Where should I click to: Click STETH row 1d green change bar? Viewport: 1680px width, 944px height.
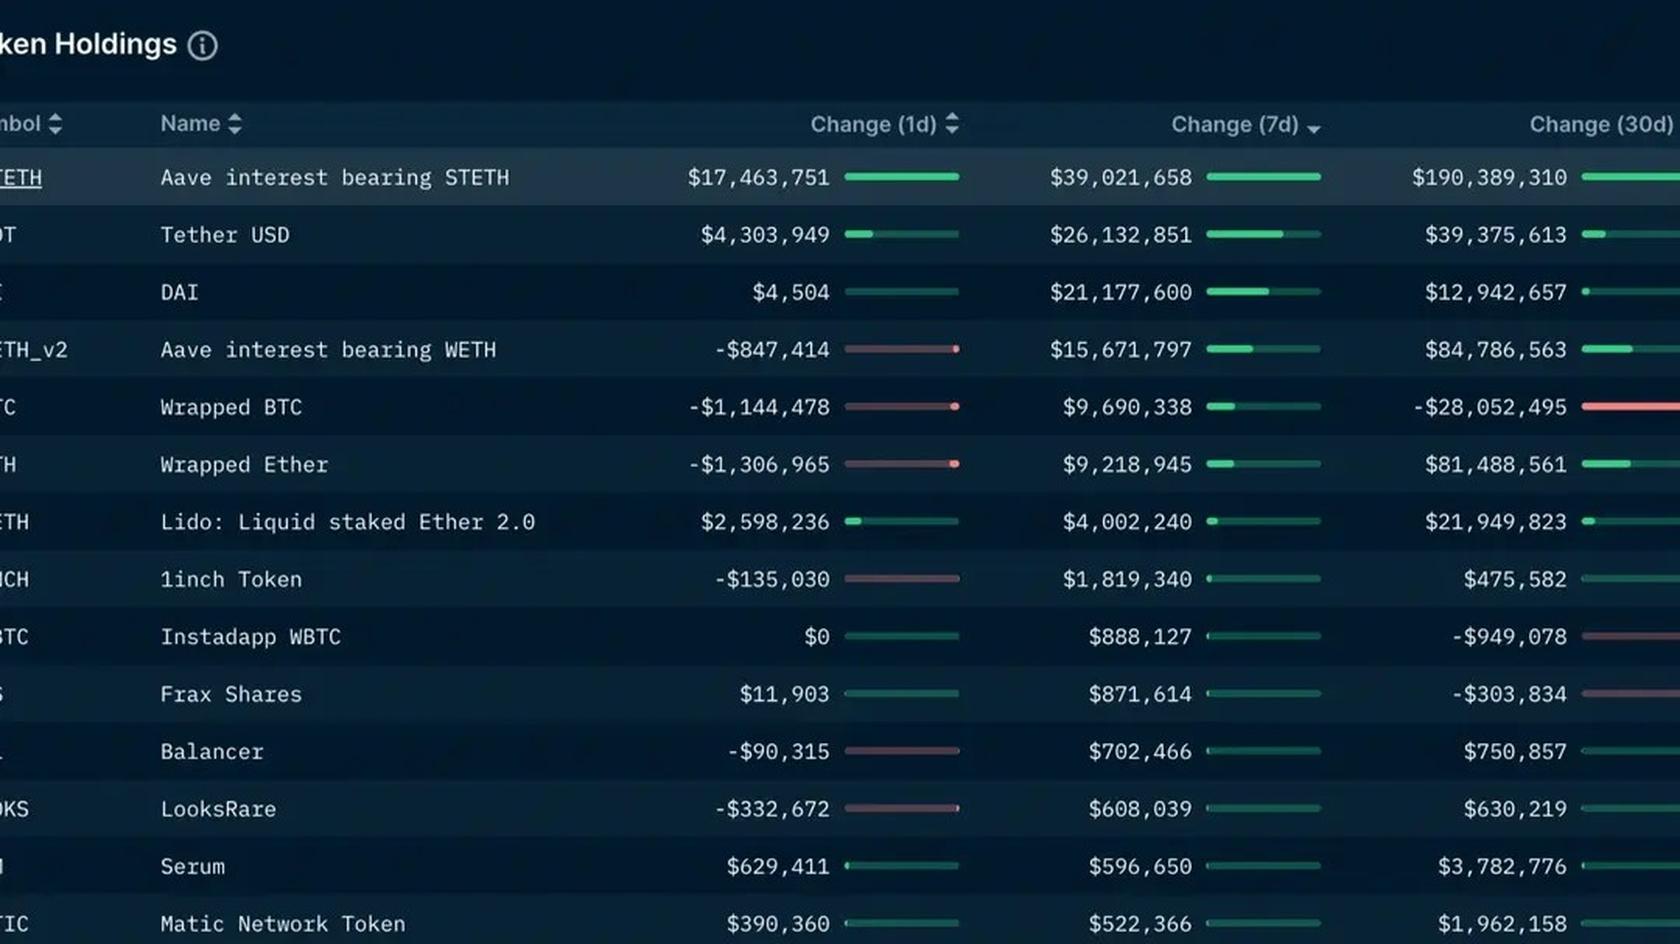tap(902, 177)
